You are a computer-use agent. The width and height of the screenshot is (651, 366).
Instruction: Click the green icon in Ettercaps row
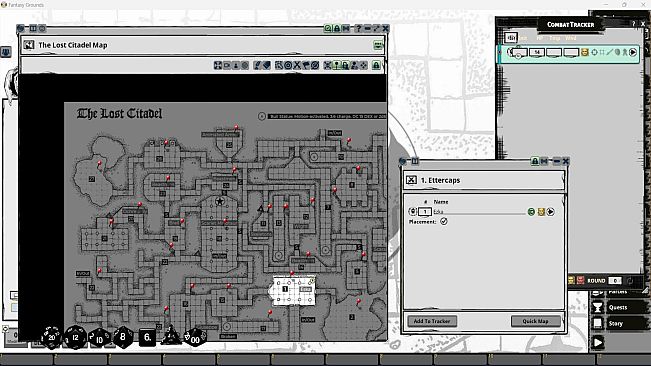[x=531, y=212]
